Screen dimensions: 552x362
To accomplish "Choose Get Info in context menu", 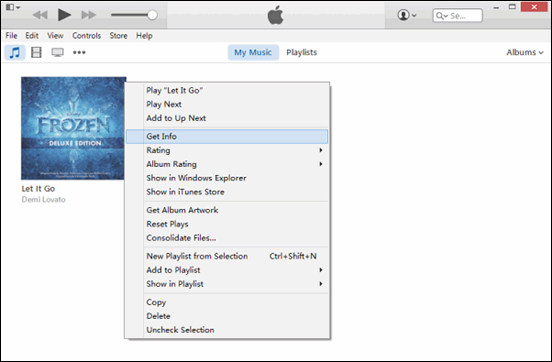I will pyautogui.click(x=227, y=136).
